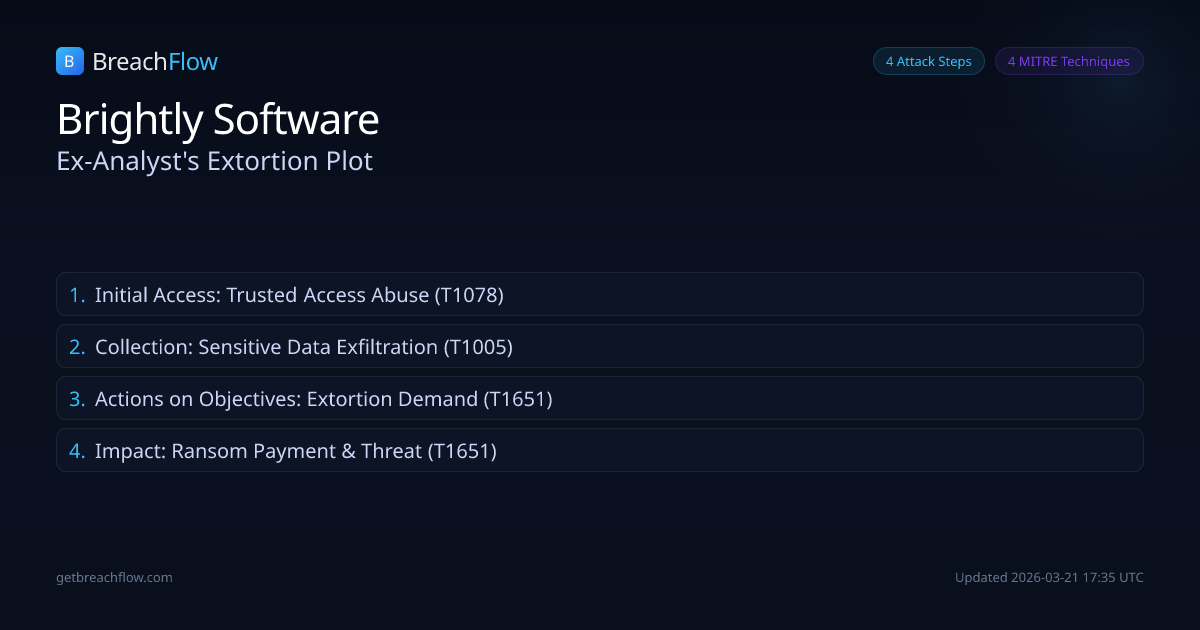Click the blue BreachFlow 'B' logo icon

69,61
